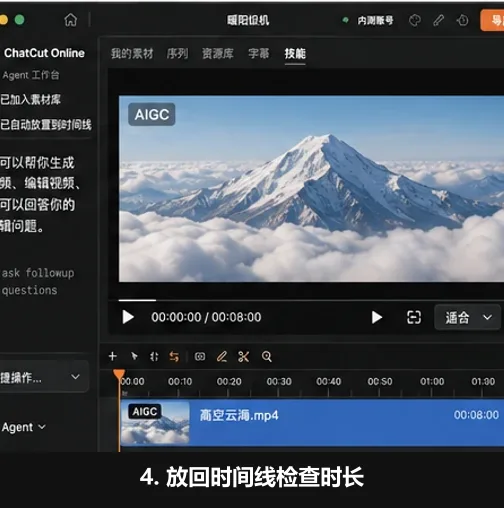This screenshot has width=504, height=508.
Task: Play the preview with left play button
Action: (x=128, y=317)
